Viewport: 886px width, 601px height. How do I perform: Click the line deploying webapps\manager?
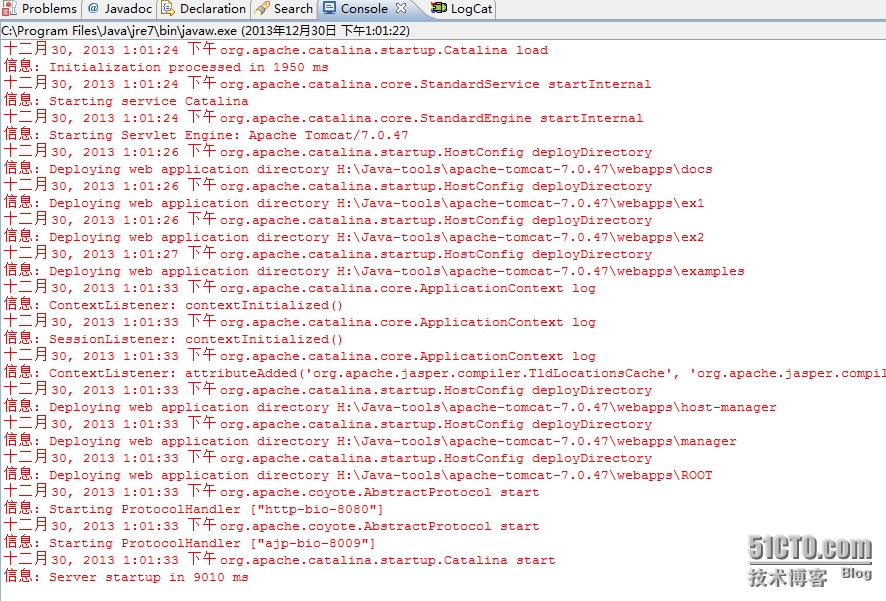tap(370, 440)
